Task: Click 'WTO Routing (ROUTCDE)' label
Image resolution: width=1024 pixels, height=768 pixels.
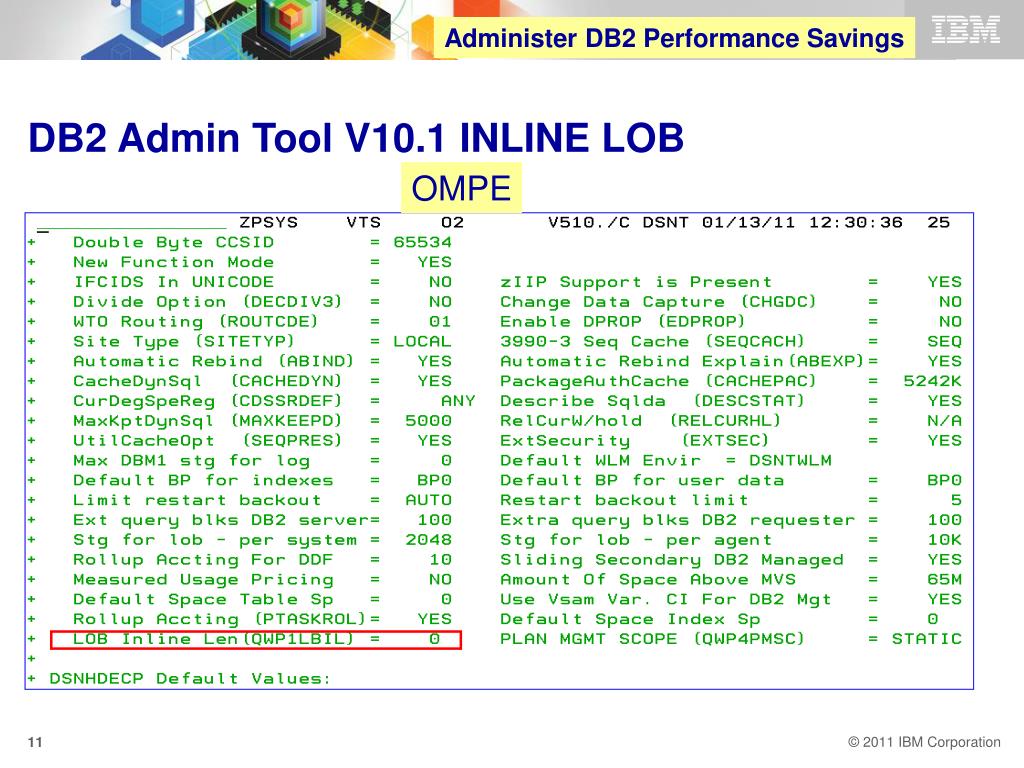Action: click(195, 321)
